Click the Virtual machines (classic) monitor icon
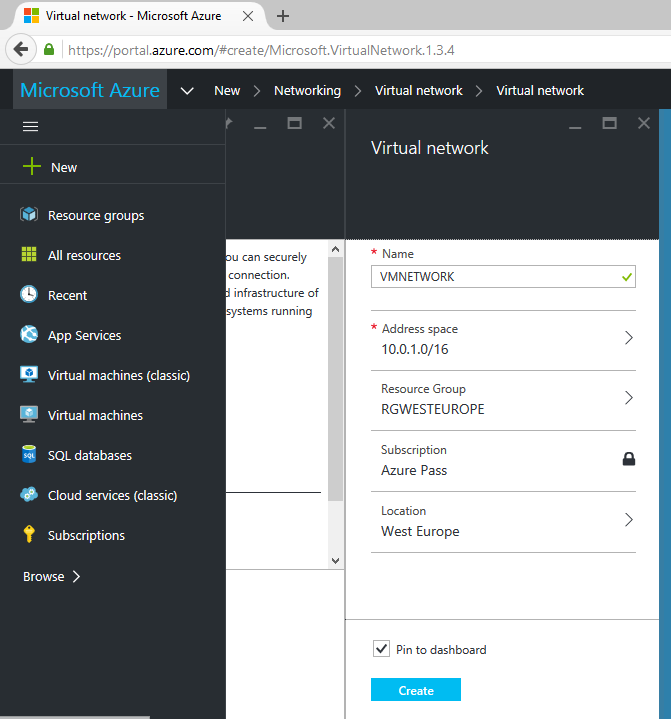671x719 pixels. [29, 374]
